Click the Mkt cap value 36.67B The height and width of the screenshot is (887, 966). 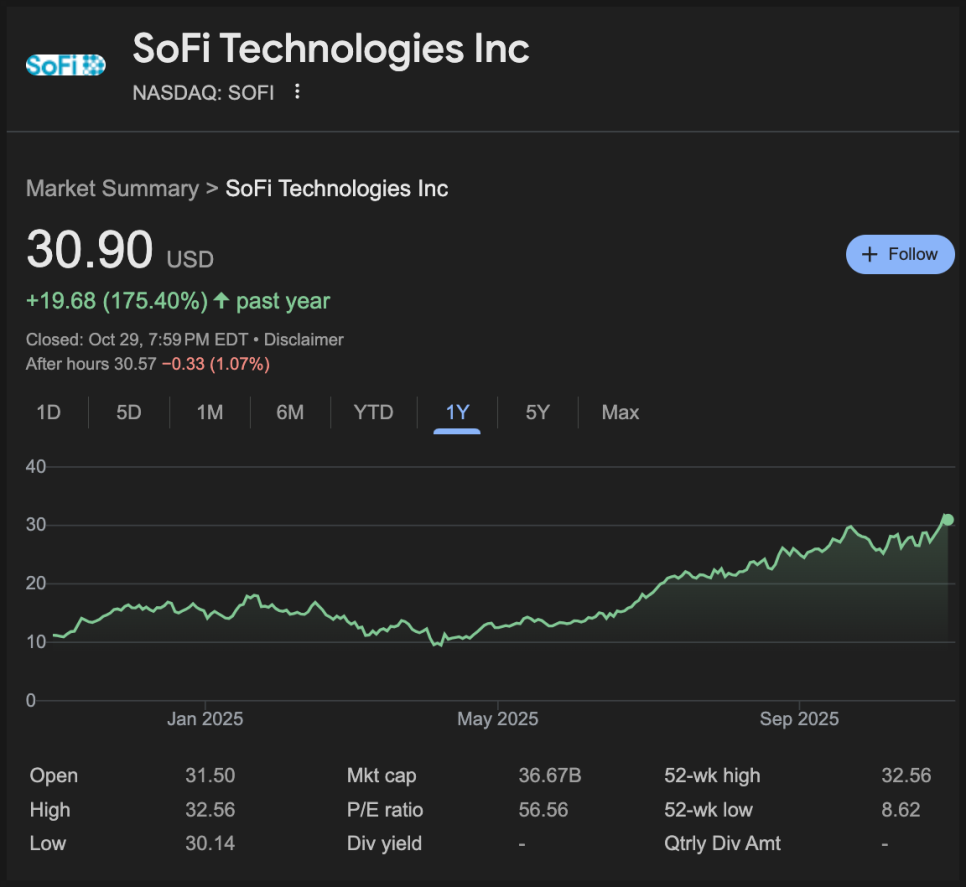pyautogui.click(x=549, y=776)
